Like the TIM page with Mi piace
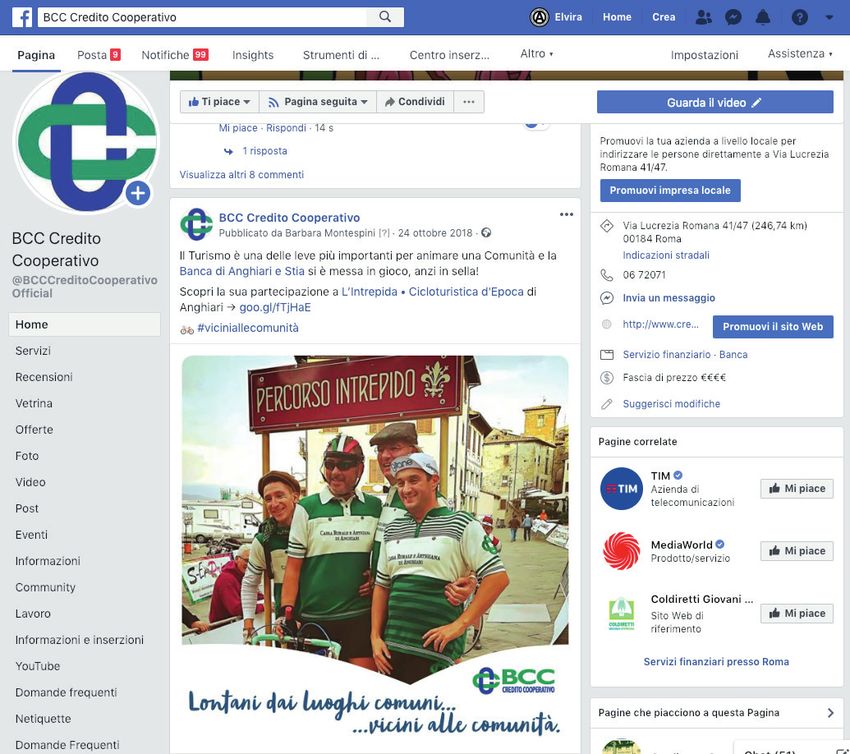The width and height of the screenshot is (850, 754). (797, 488)
